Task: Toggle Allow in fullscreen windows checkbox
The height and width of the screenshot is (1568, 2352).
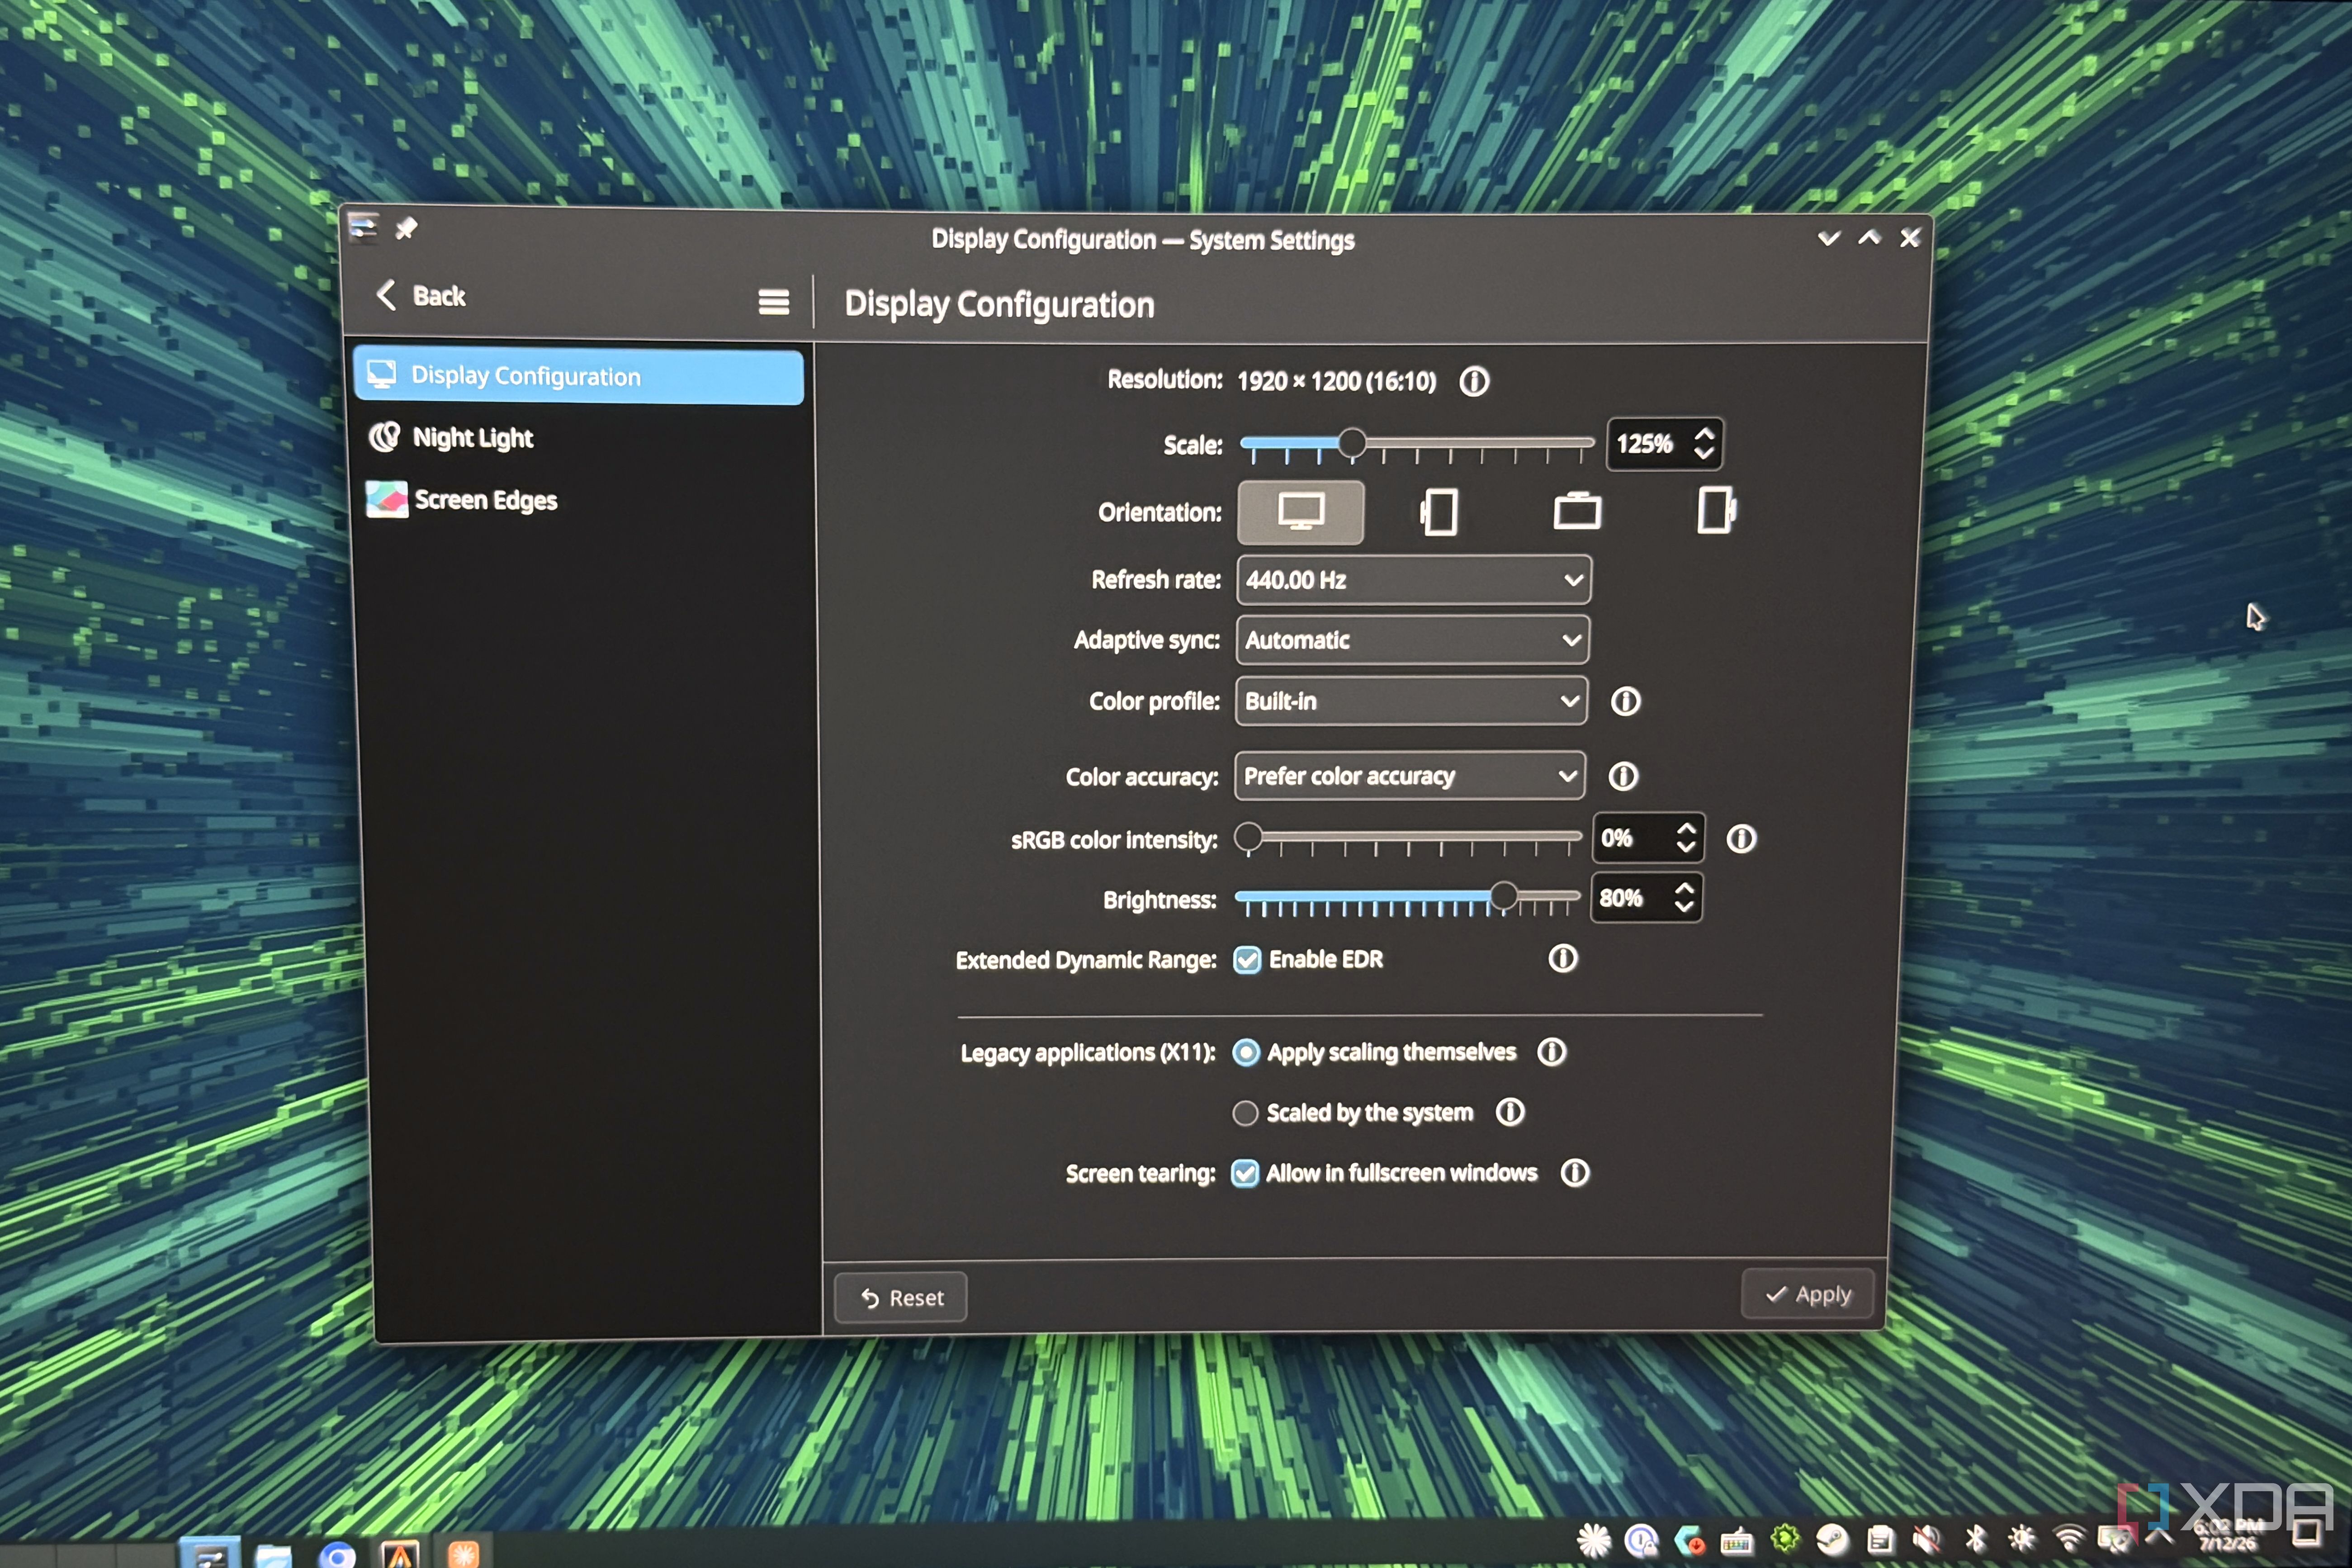Action: pyautogui.click(x=1244, y=1173)
